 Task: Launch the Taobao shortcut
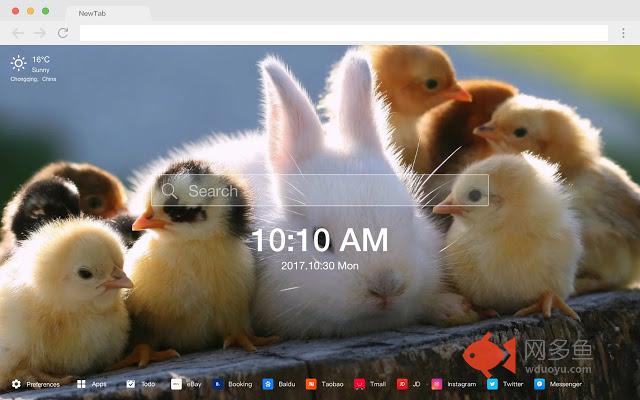coord(312,384)
